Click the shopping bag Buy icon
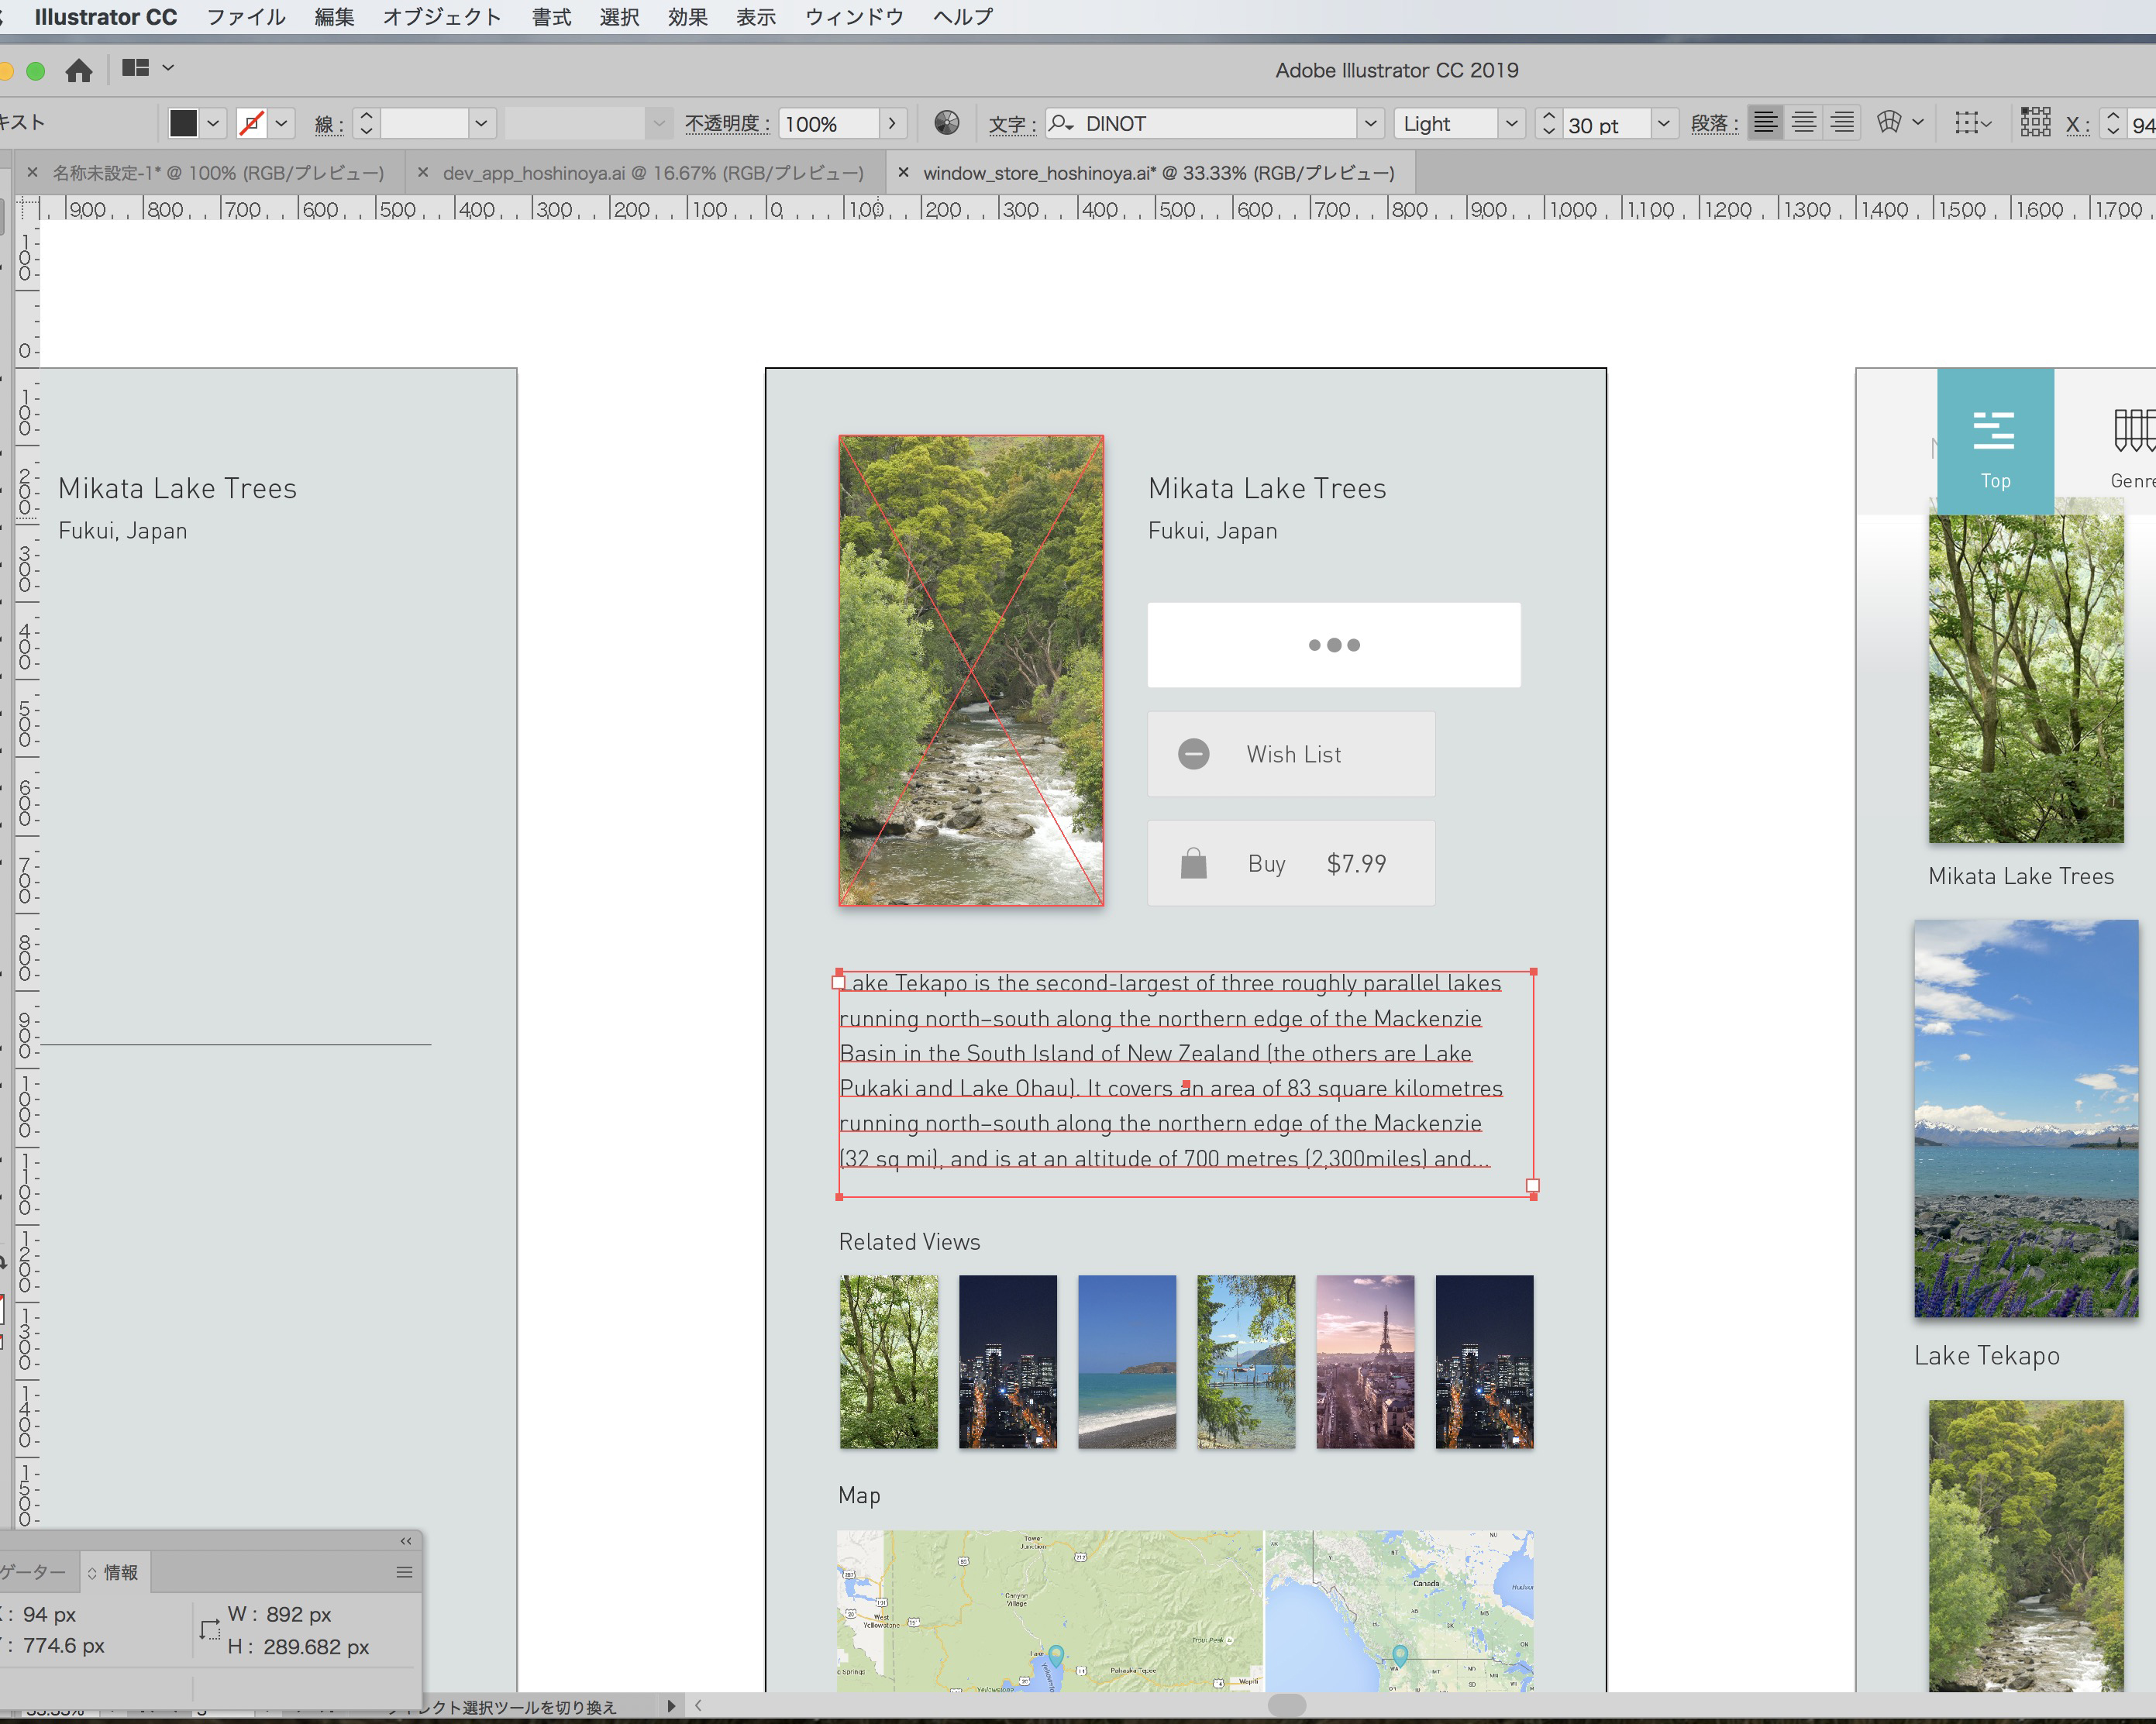The height and width of the screenshot is (1724, 2156). point(1193,863)
